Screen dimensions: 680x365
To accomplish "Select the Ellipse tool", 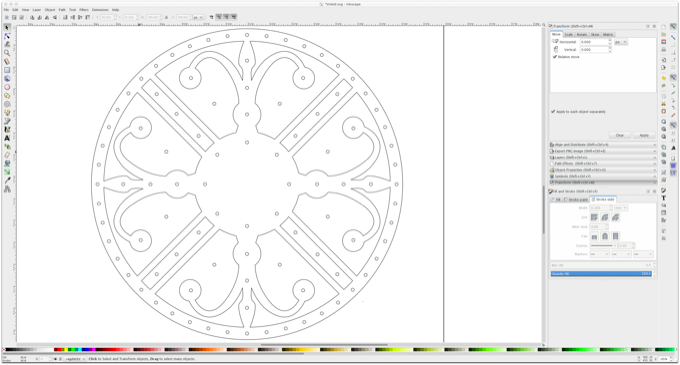I will 7,87.
